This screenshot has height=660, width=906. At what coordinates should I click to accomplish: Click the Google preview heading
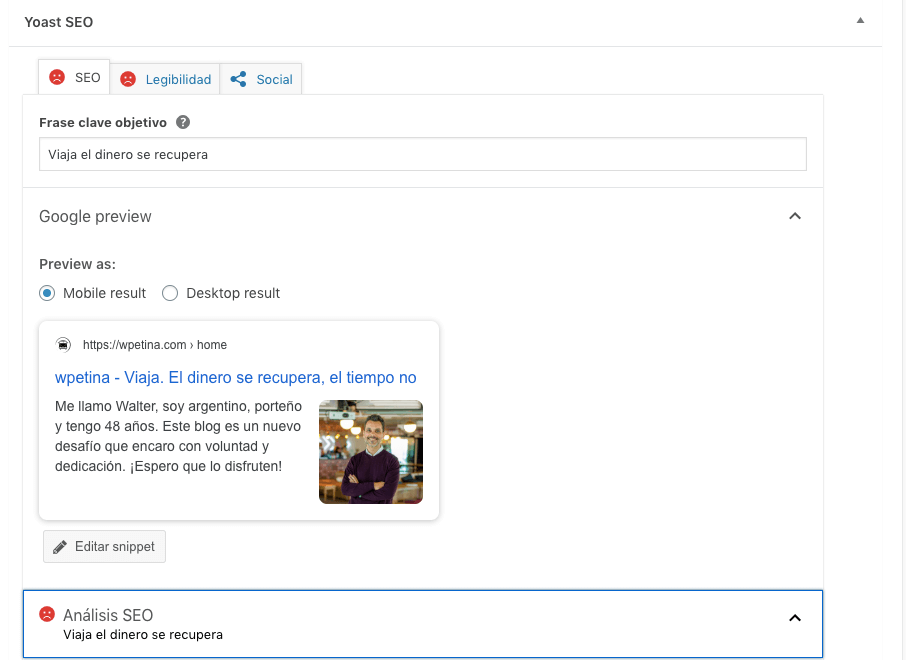(95, 216)
